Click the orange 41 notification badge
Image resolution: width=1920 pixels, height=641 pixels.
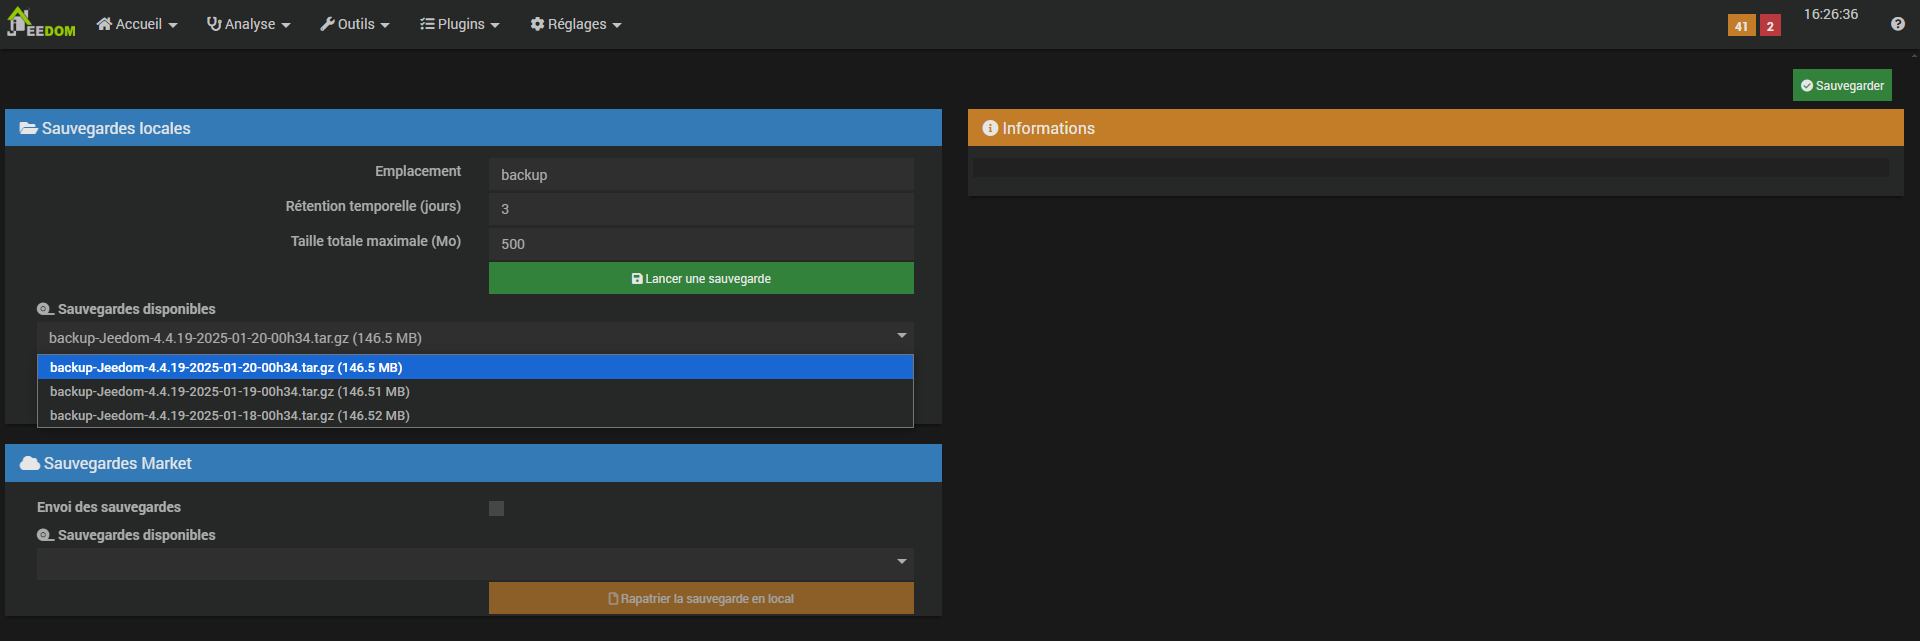(1741, 26)
